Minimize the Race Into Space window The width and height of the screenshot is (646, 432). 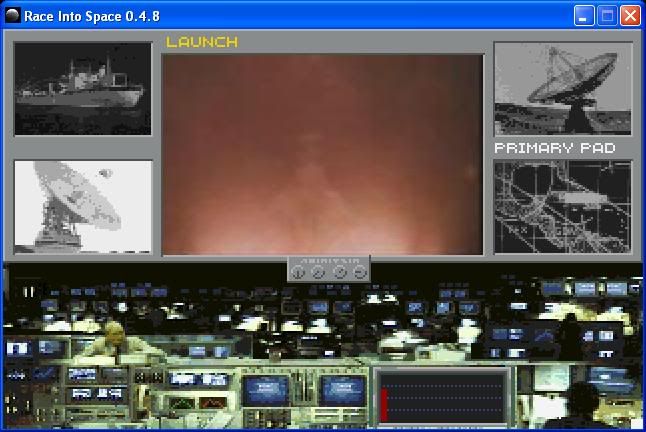(584, 16)
